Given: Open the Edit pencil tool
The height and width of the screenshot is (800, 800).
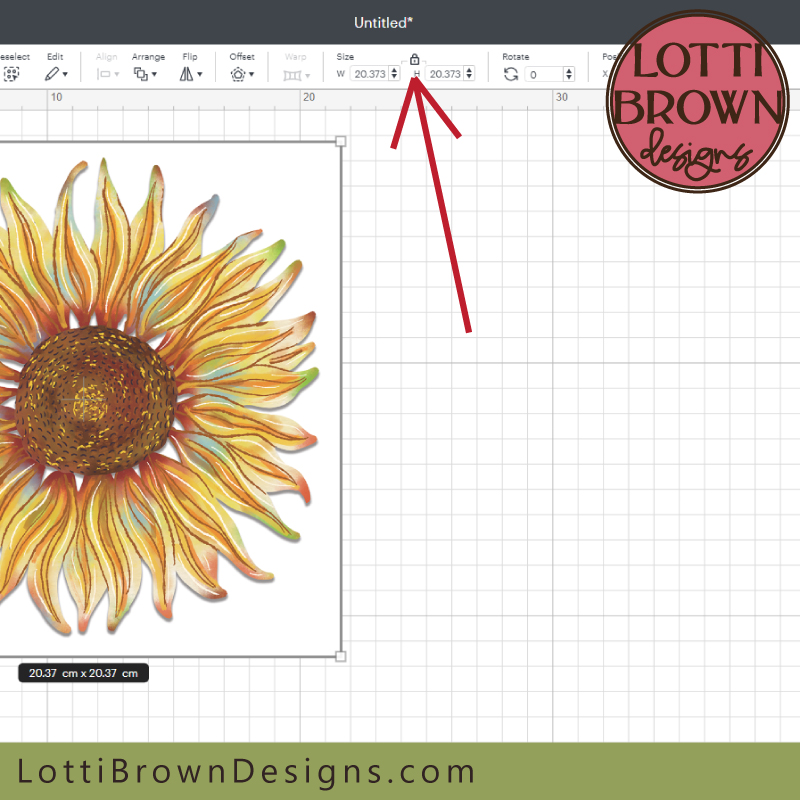Looking at the screenshot, I should [52, 74].
